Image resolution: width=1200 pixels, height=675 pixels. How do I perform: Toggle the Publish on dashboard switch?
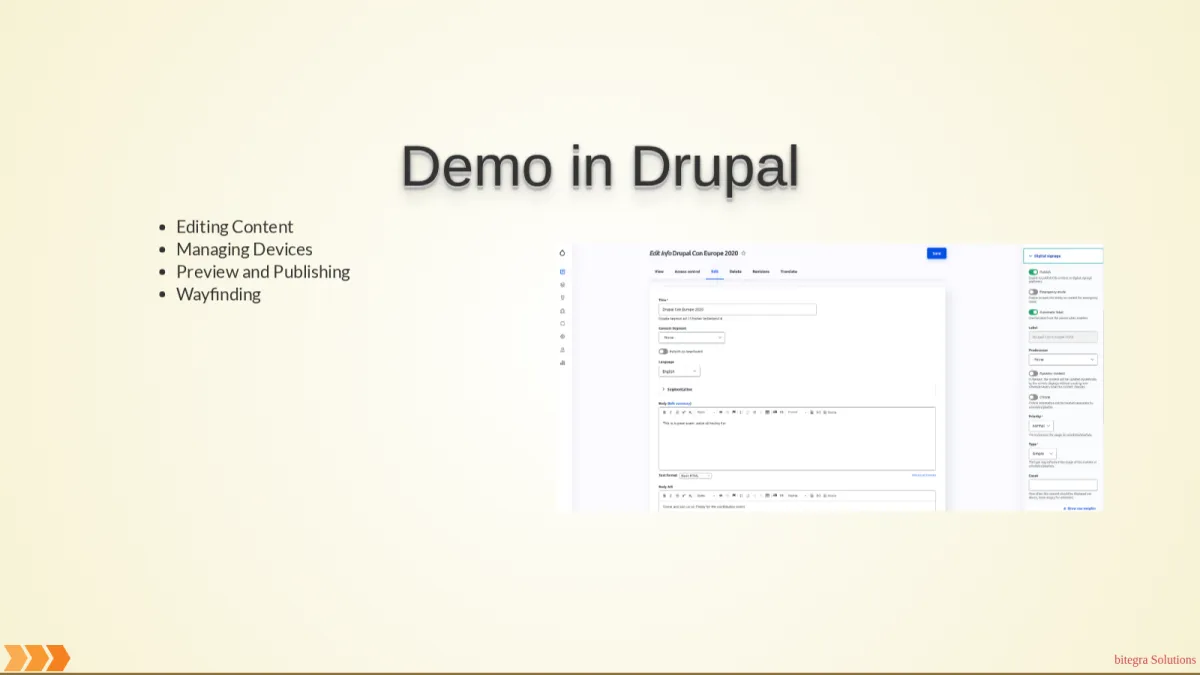[x=663, y=351]
